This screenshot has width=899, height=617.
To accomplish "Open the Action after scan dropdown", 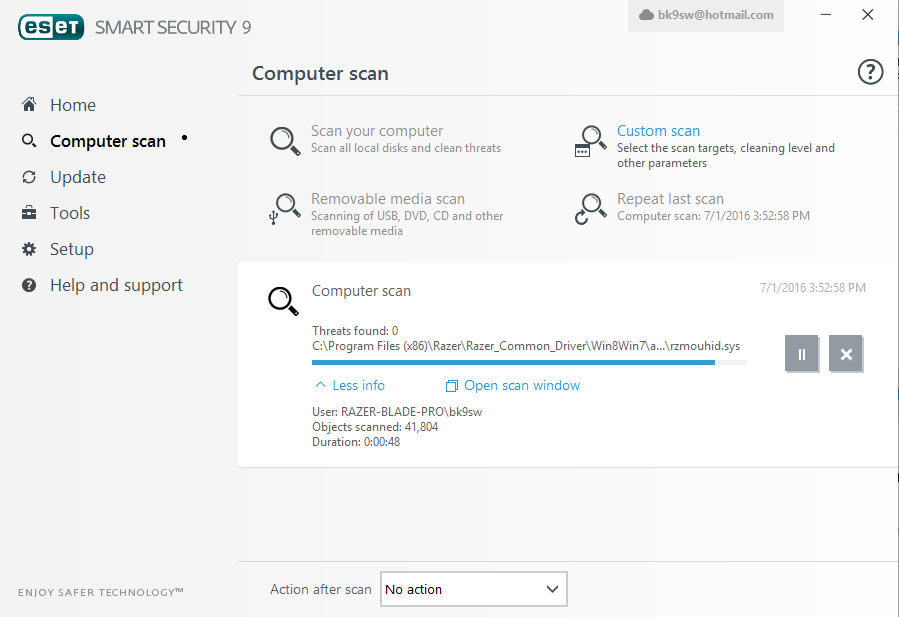I will point(474,589).
